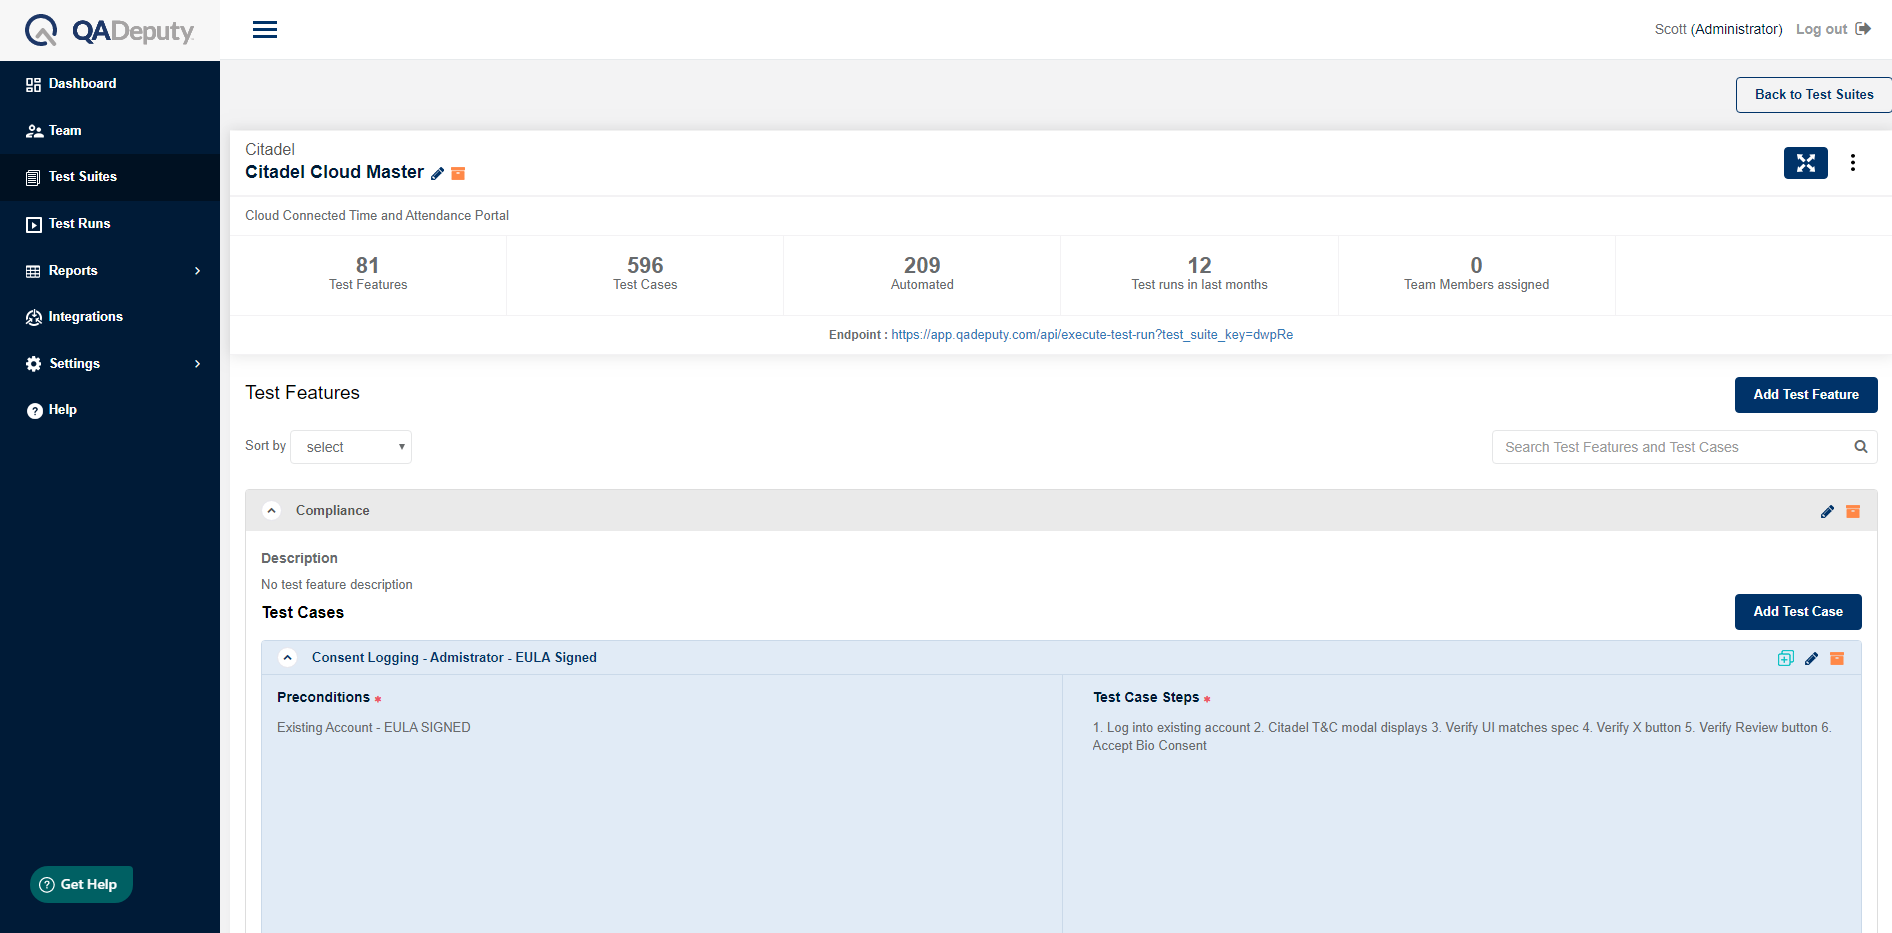Screen dimensions: 1892x933
Task: Collapse the Compliance feature section
Action: [x=271, y=511]
